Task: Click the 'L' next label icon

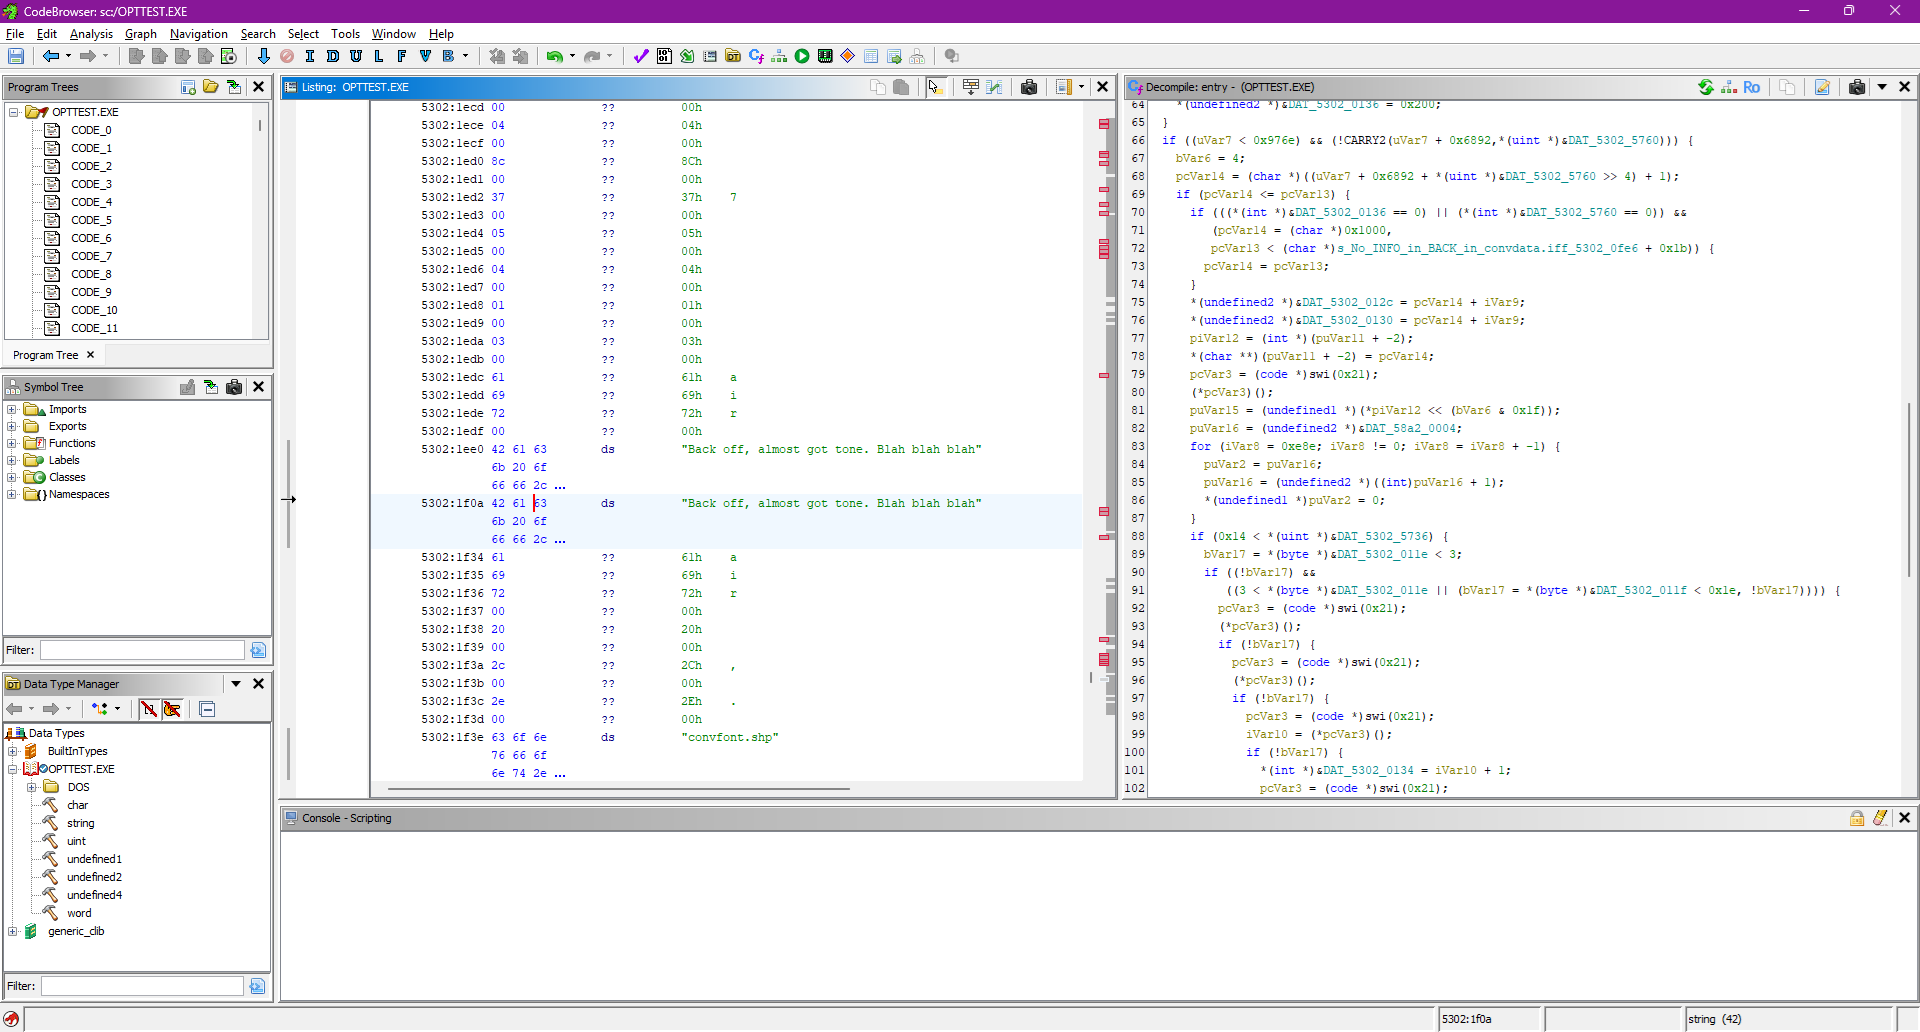Action: 379,56
